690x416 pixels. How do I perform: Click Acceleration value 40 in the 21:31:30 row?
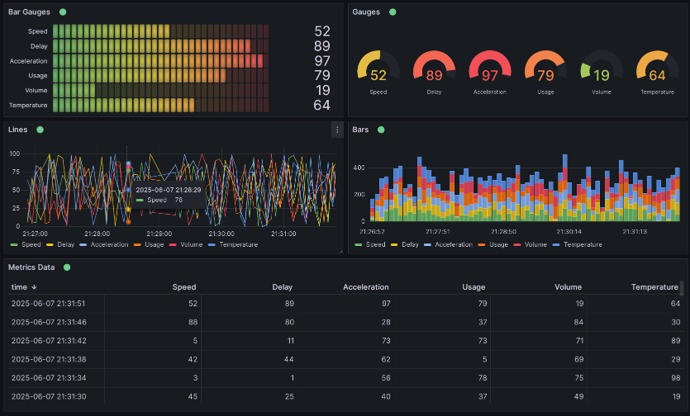click(386, 396)
